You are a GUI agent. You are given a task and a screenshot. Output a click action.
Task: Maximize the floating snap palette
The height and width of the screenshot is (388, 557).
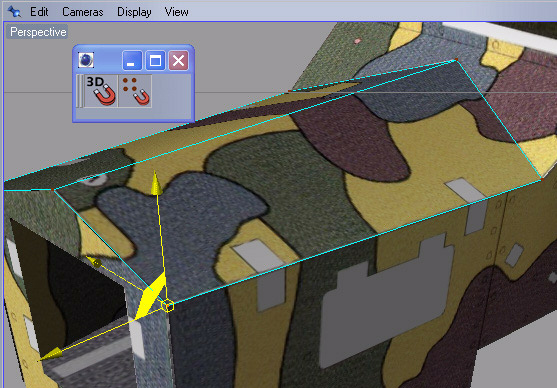pyautogui.click(x=155, y=60)
